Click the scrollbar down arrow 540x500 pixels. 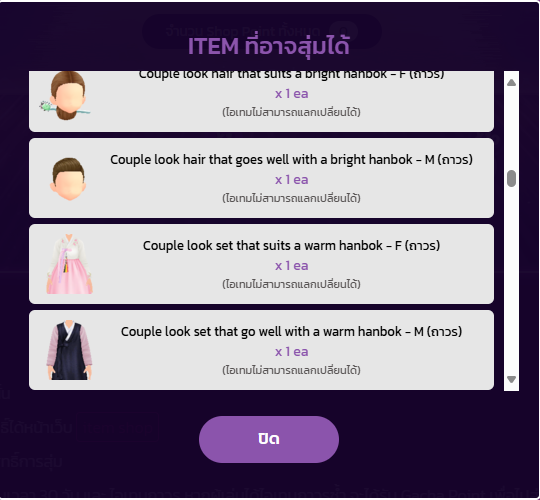click(x=511, y=379)
